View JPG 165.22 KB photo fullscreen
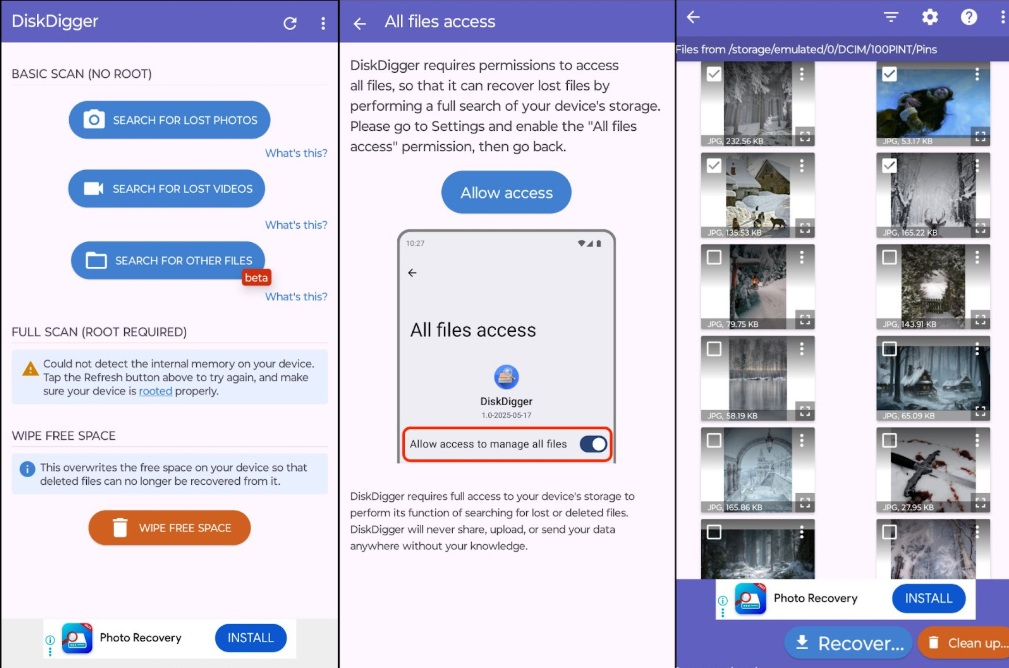Viewport: 1009px width, 668px height. pyautogui.click(x=980, y=228)
